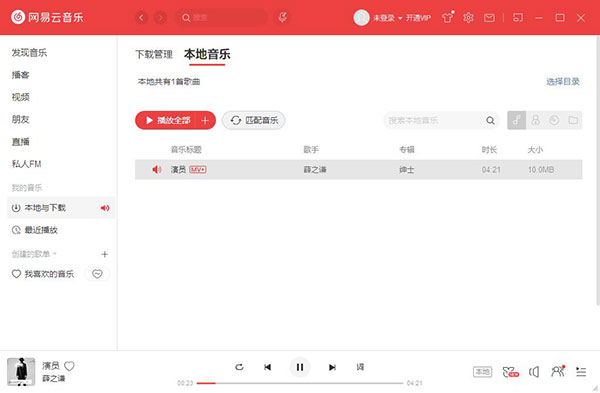This screenshot has height=393, width=600.
Task: Like the current song with heart icon
Action: [69, 366]
